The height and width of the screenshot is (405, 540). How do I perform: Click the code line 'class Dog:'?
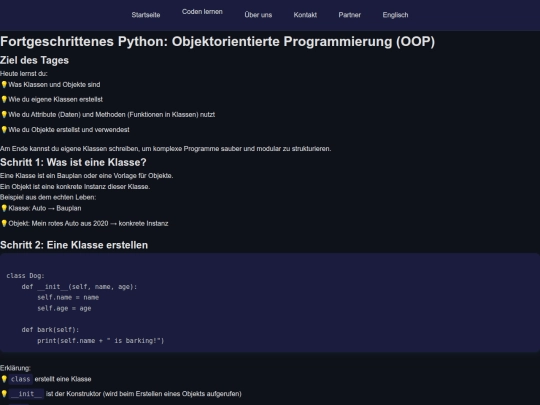[x=25, y=276]
